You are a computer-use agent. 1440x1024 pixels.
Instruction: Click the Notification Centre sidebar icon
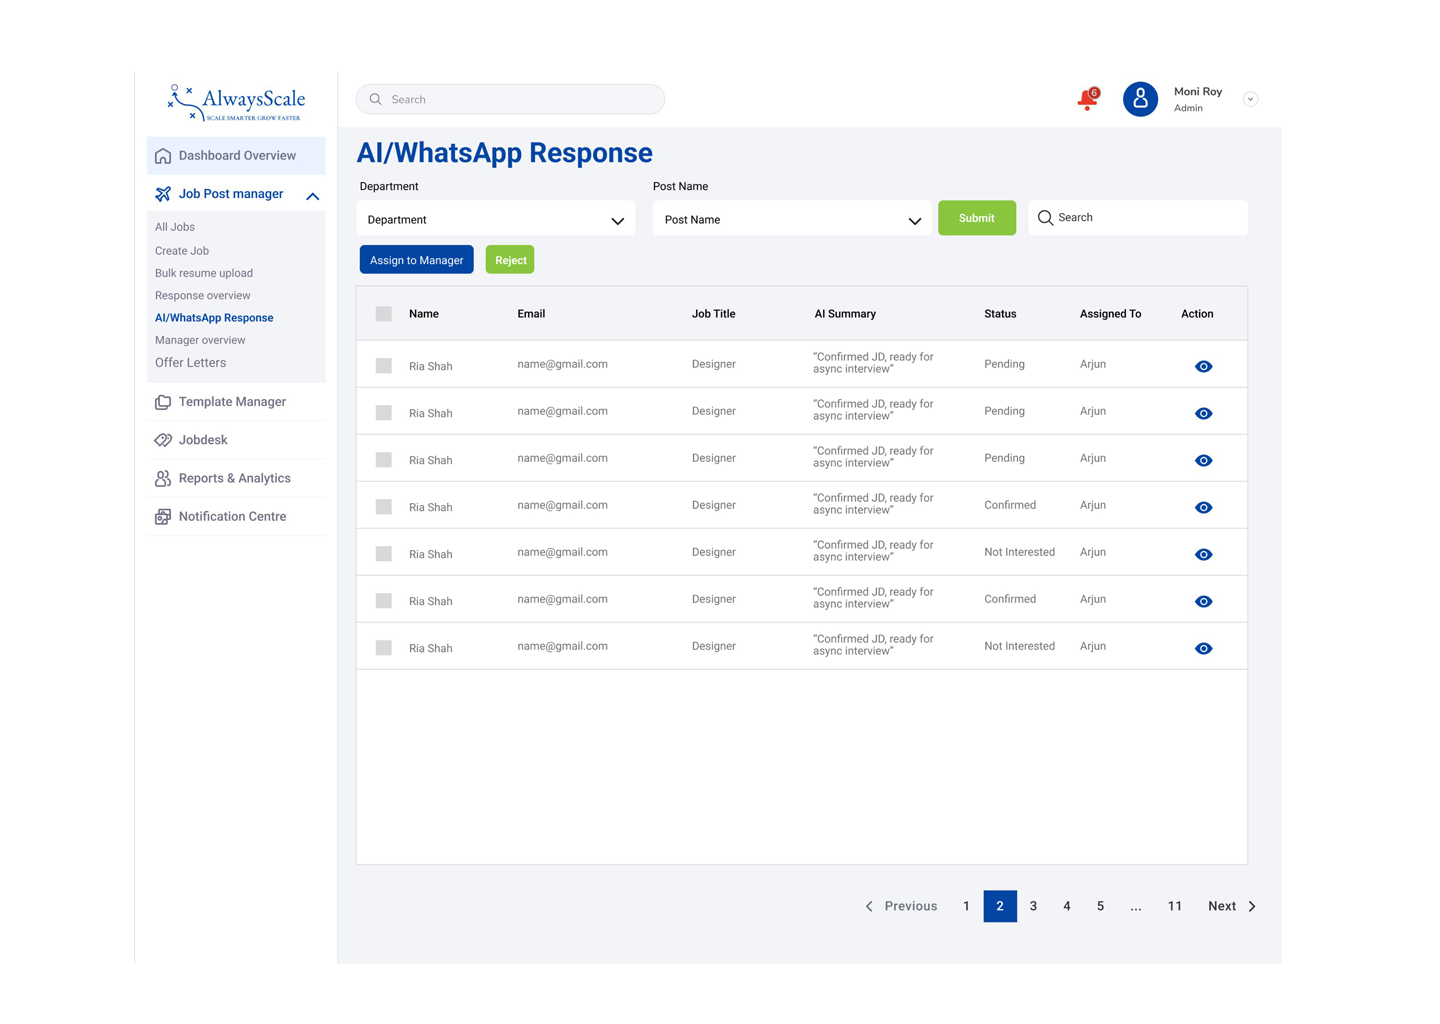(163, 517)
